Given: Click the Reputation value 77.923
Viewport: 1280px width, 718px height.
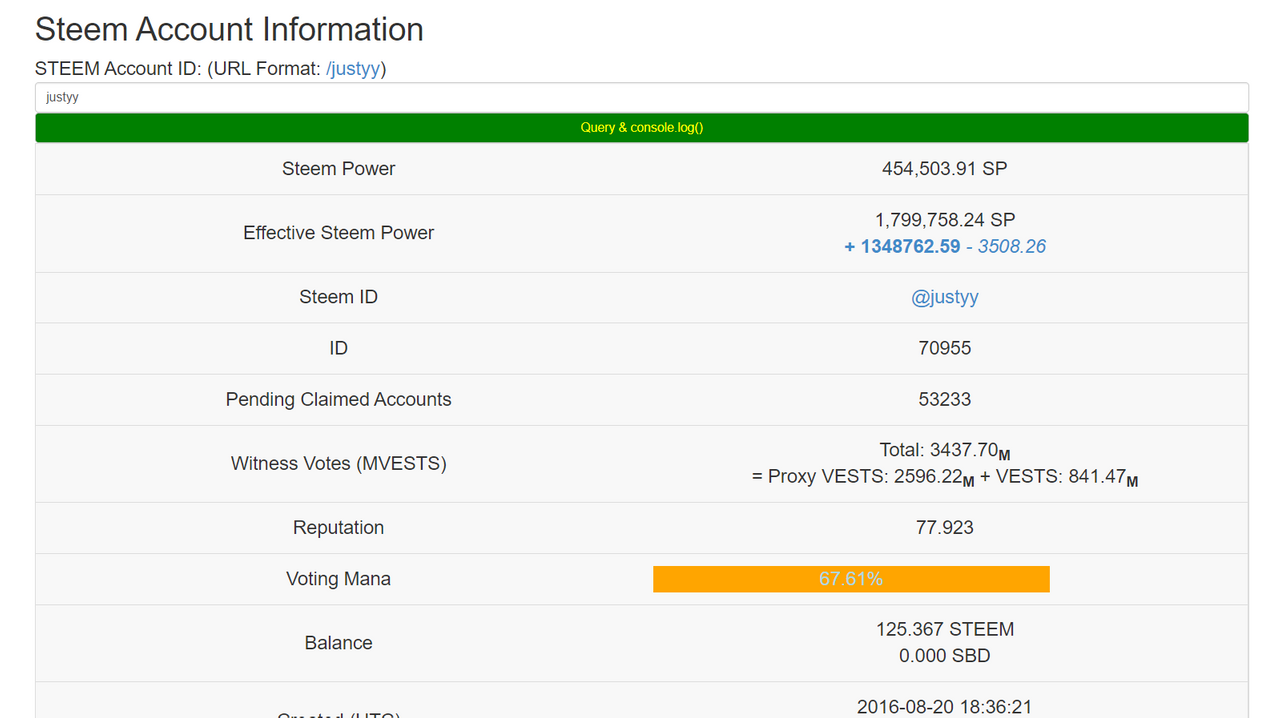Looking at the screenshot, I should 945,527.
